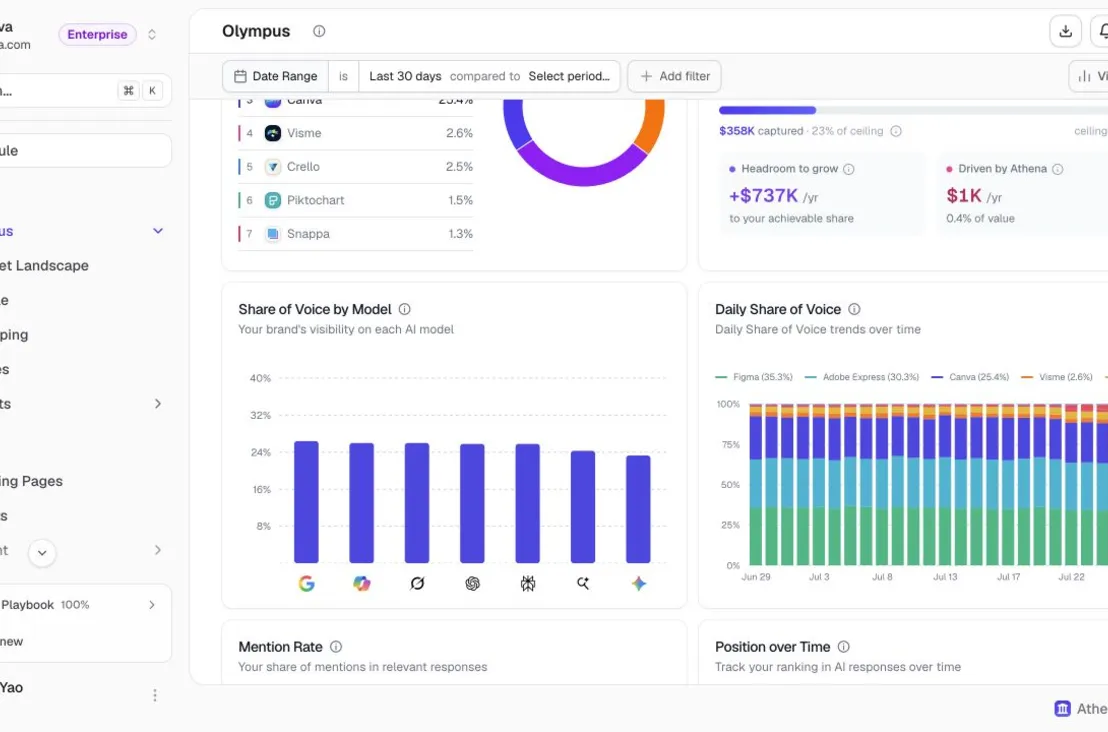The image size is (1108, 732).
Task: Click the Visme logo icon in the list
Action: pos(273,133)
